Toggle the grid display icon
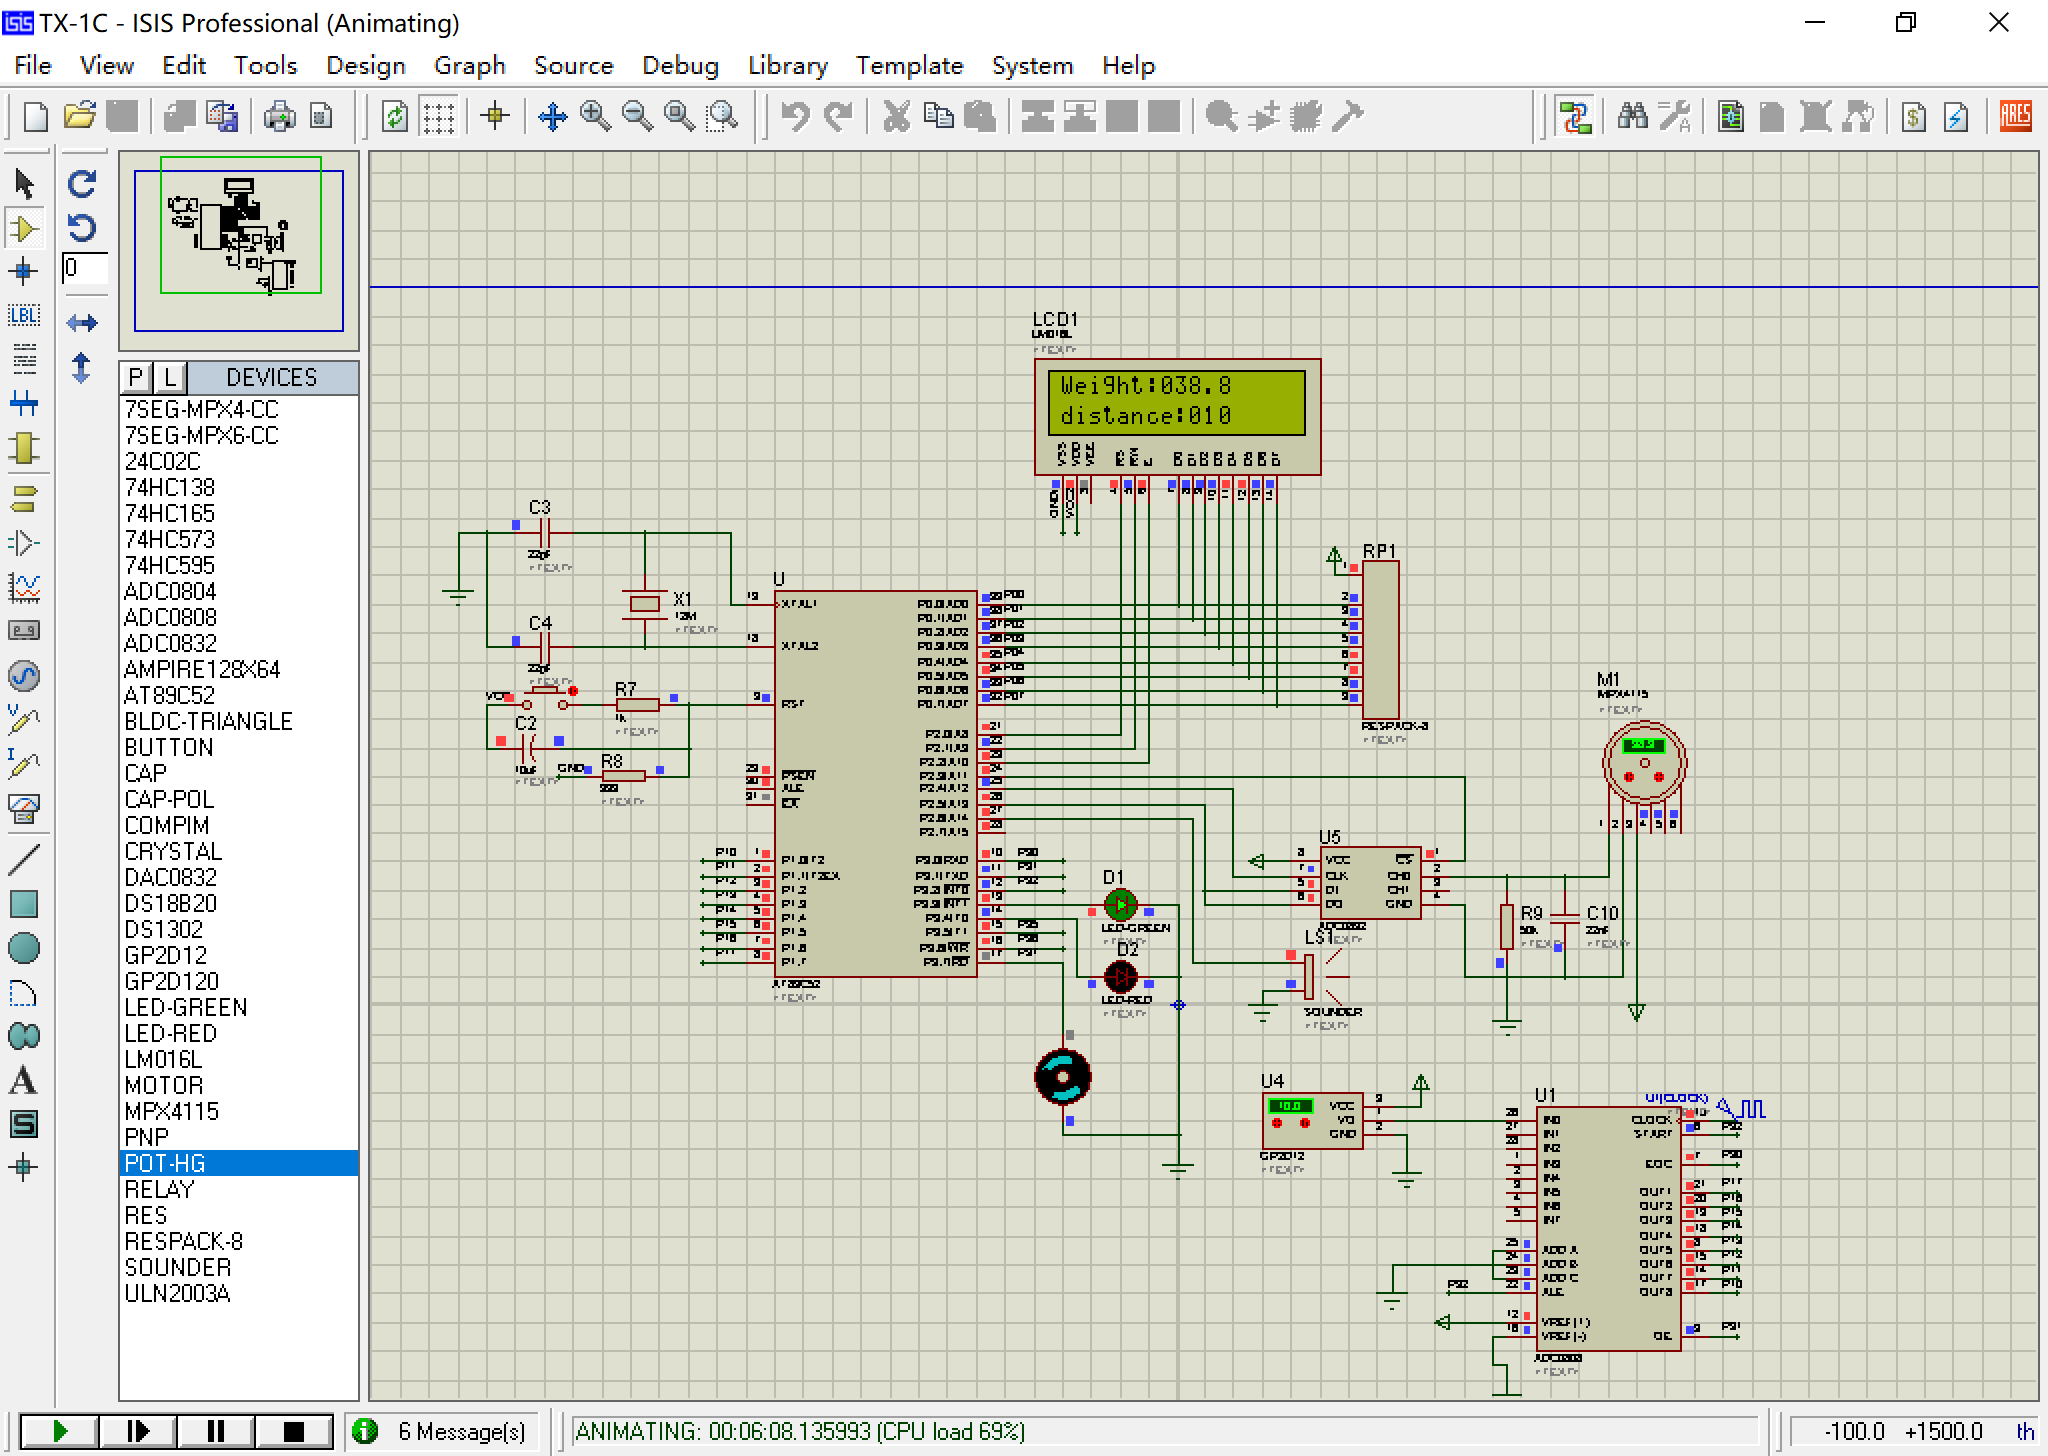Screen dimensions: 2048x1456 point(438,117)
